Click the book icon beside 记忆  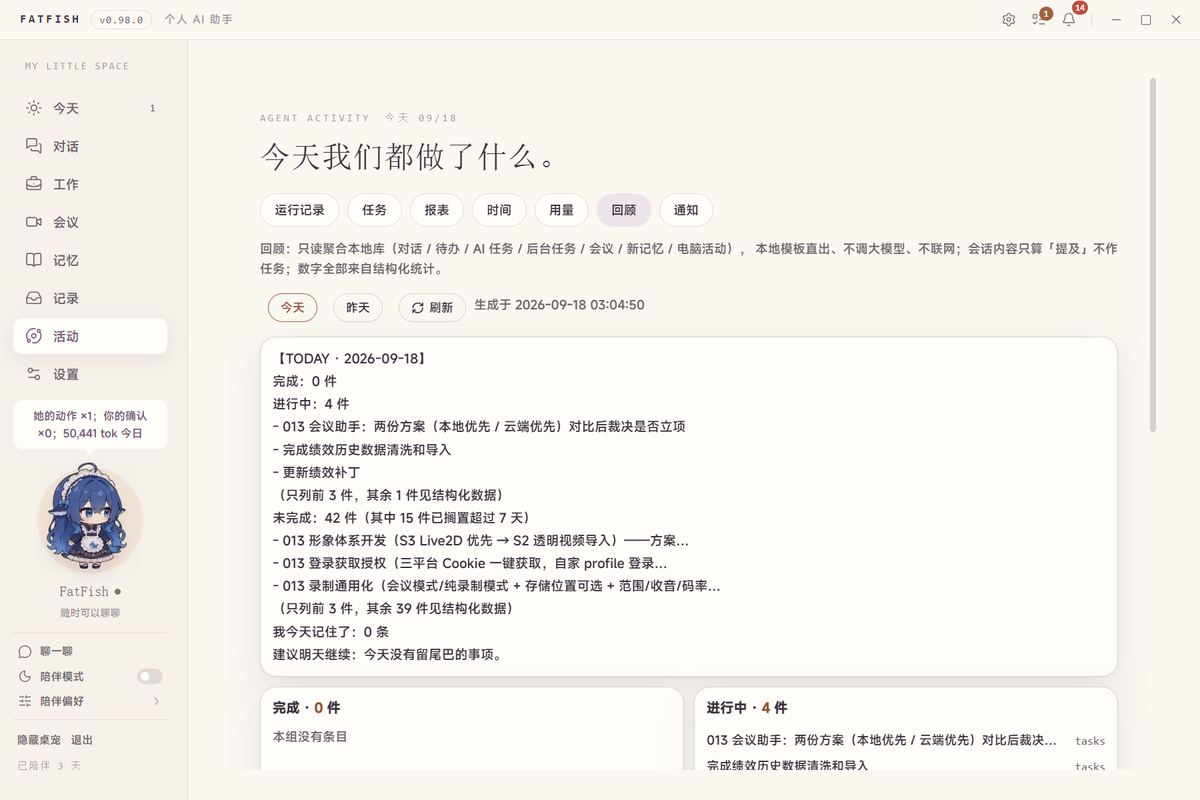pyautogui.click(x=34, y=260)
